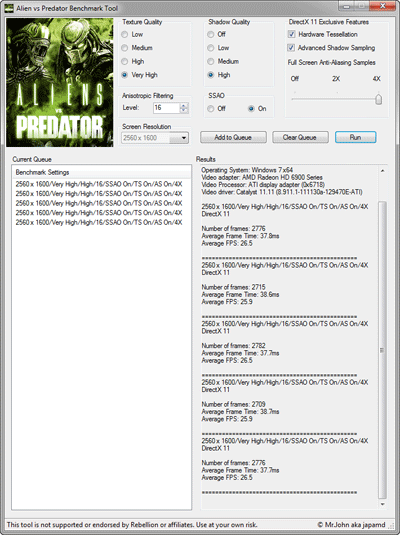Screen dimensions: 400x535
Task: Click the Anisotropic Filtering level field
Action: [166, 108]
